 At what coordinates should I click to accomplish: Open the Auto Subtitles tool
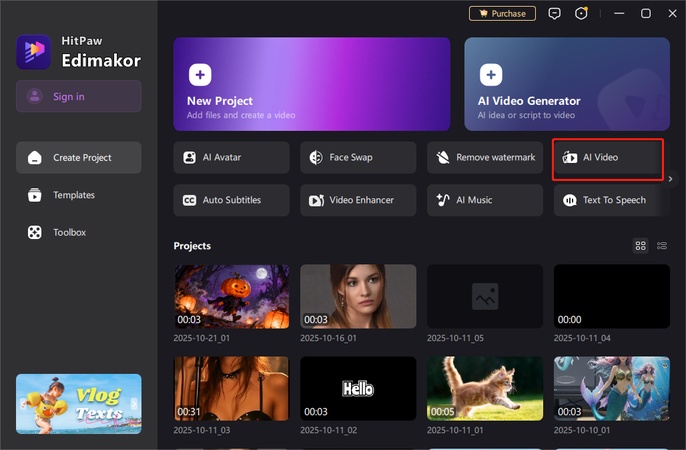point(231,200)
